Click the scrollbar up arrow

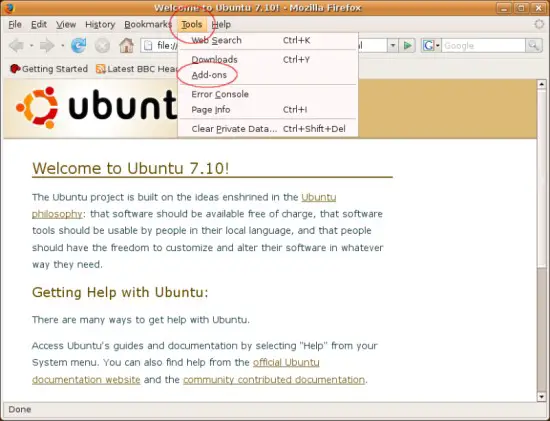(542, 84)
